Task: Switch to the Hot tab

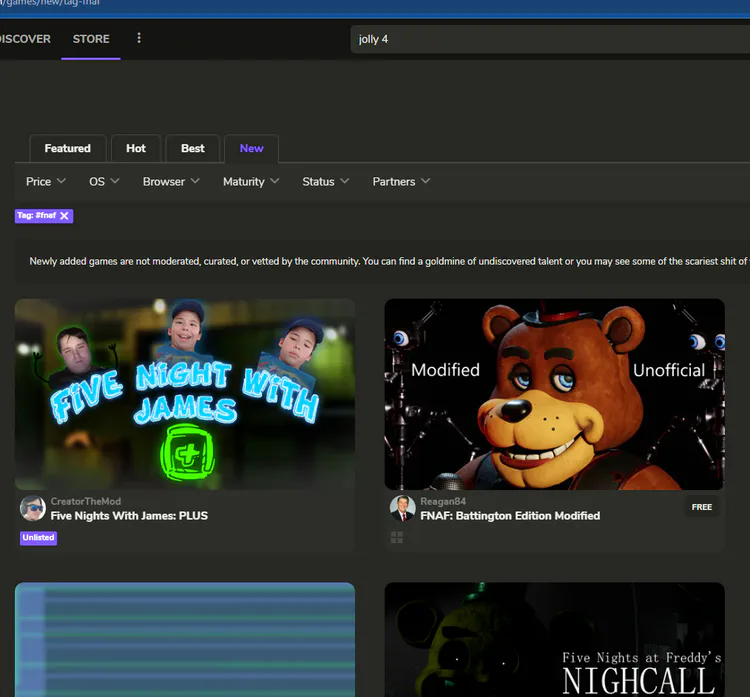Action: tap(136, 148)
